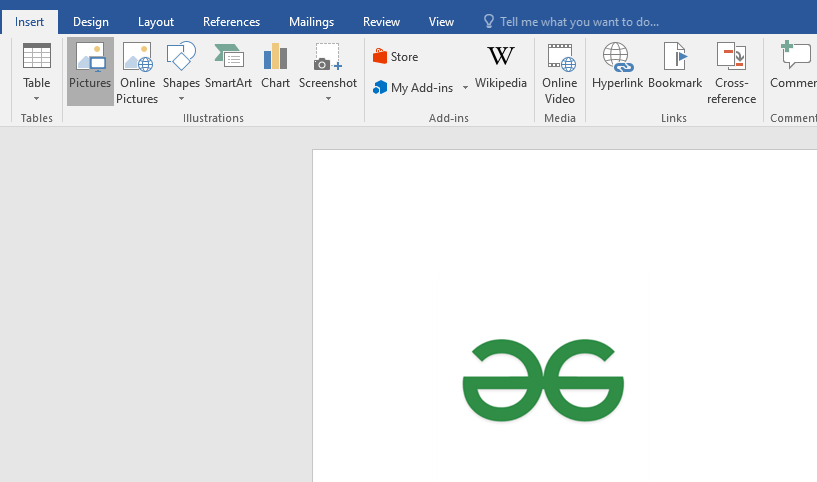Click the red Store bag icon
This screenshot has height=482, width=817.
pyautogui.click(x=380, y=56)
